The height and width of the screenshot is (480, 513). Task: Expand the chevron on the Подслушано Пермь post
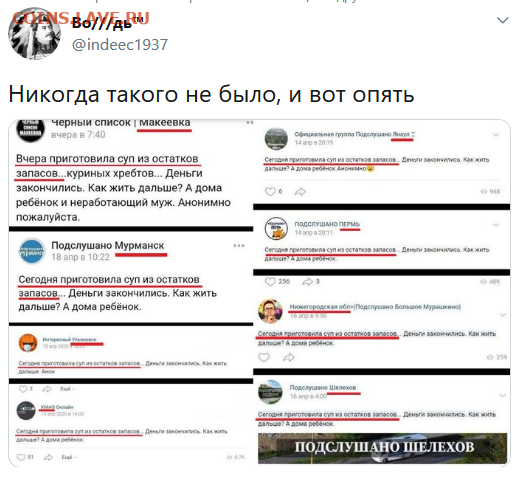[x=496, y=225]
